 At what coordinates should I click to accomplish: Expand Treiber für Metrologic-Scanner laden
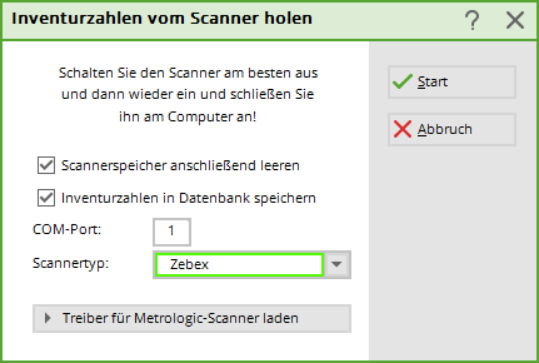coord(192,318)
